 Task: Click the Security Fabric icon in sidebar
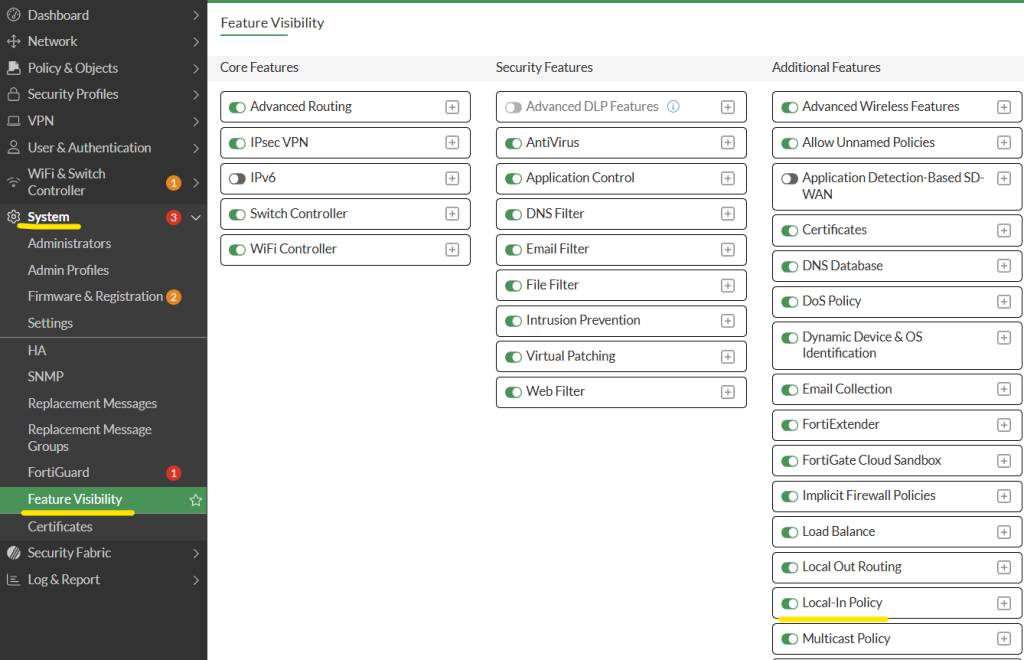click(14, 553)
